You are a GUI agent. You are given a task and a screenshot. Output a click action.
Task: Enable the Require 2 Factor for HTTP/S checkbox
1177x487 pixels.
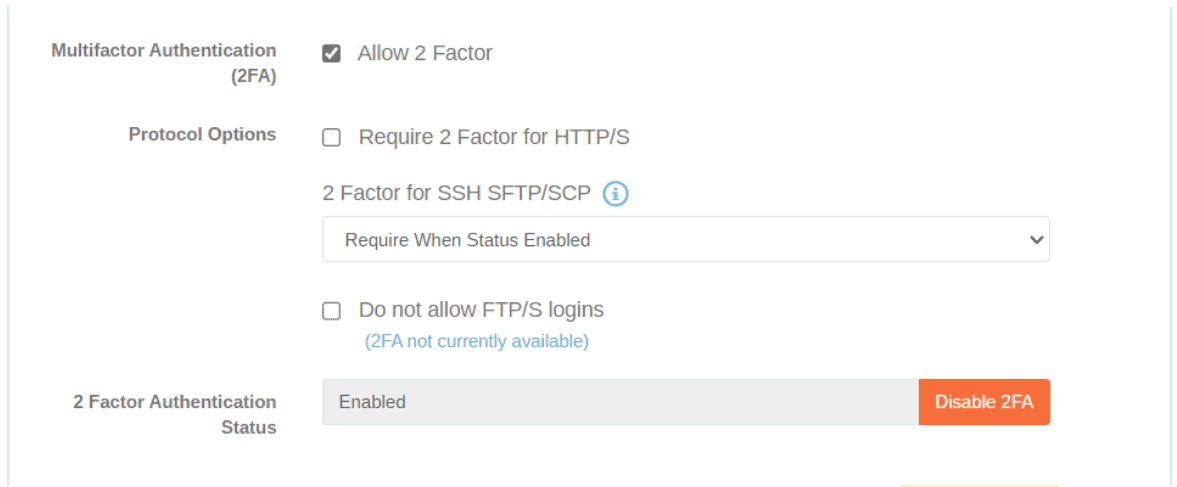(331, 138)
